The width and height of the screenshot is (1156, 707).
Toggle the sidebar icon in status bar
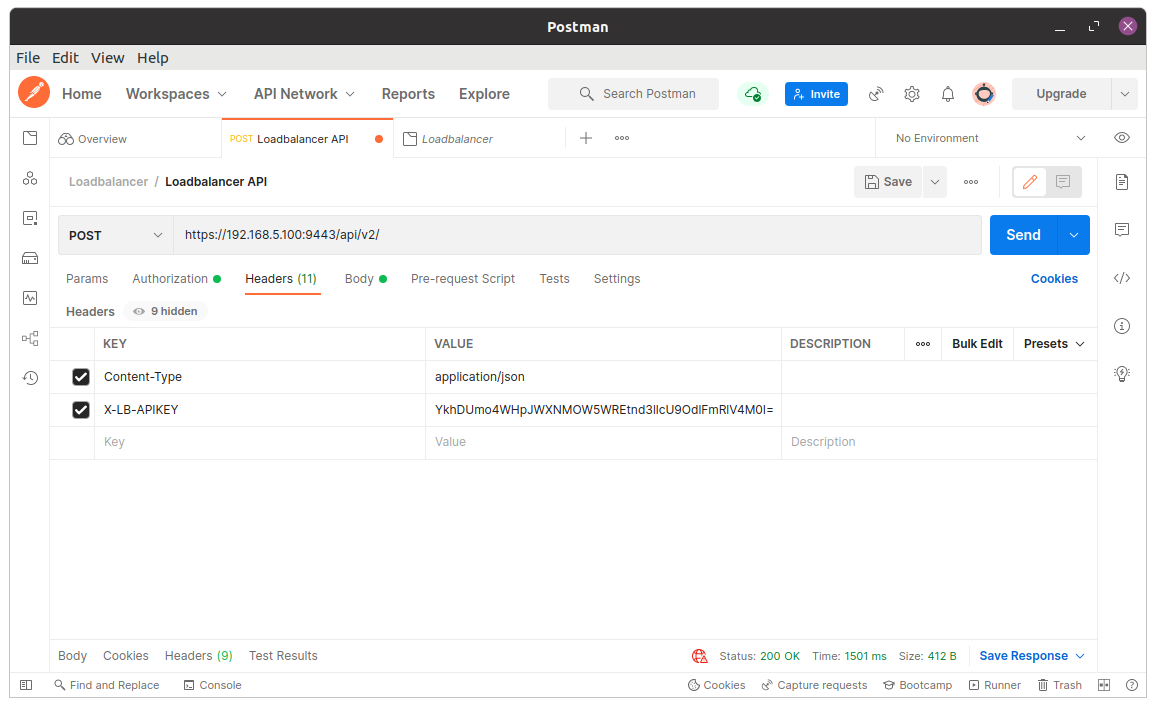(27, 685)
